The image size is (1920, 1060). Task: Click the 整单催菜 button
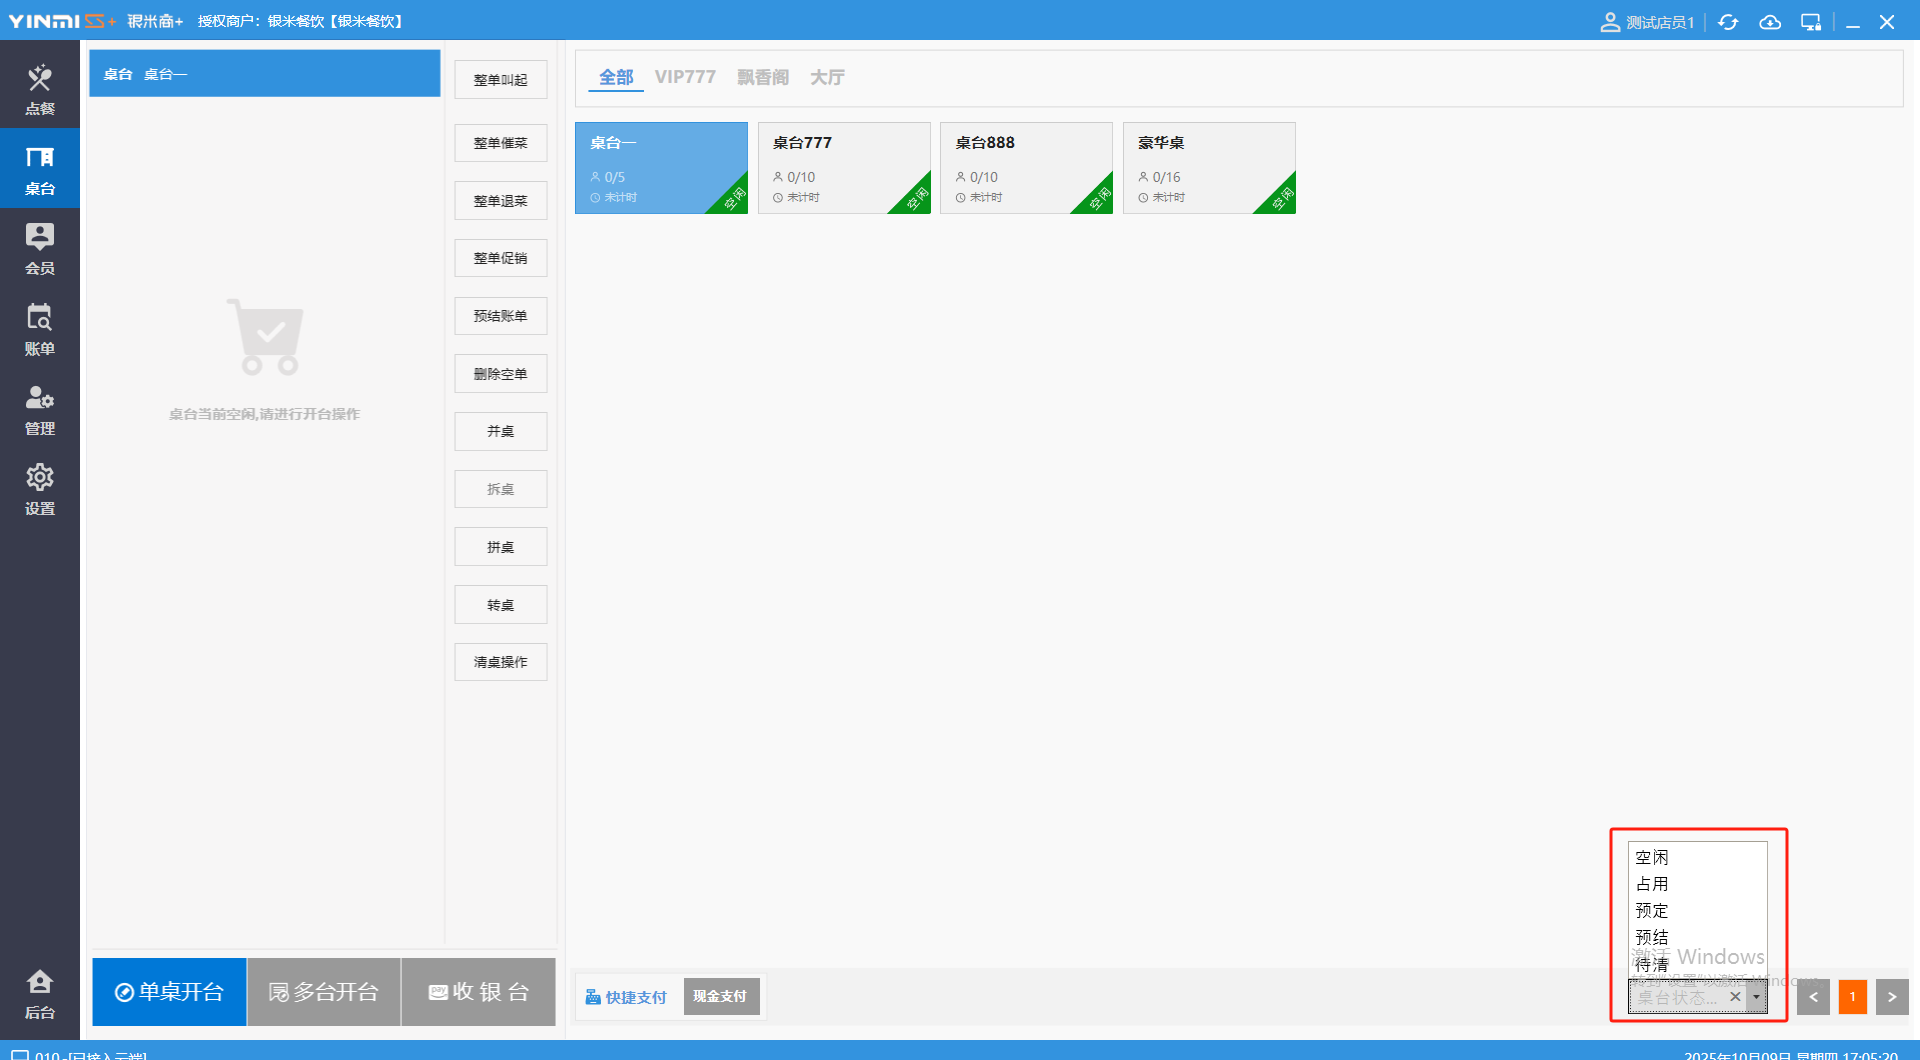(x=500, y=143)
